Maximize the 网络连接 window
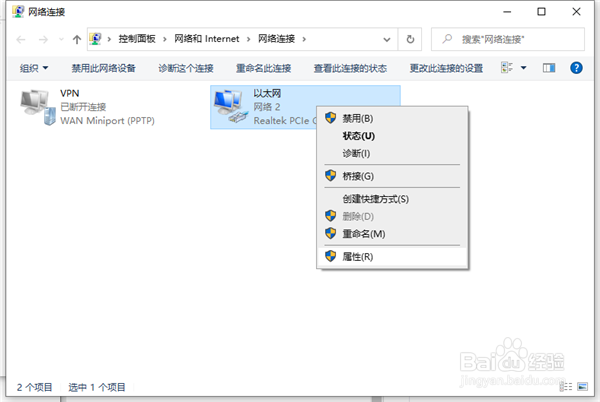Viewport: 600px width, 402px height. [x=541, y=12]
